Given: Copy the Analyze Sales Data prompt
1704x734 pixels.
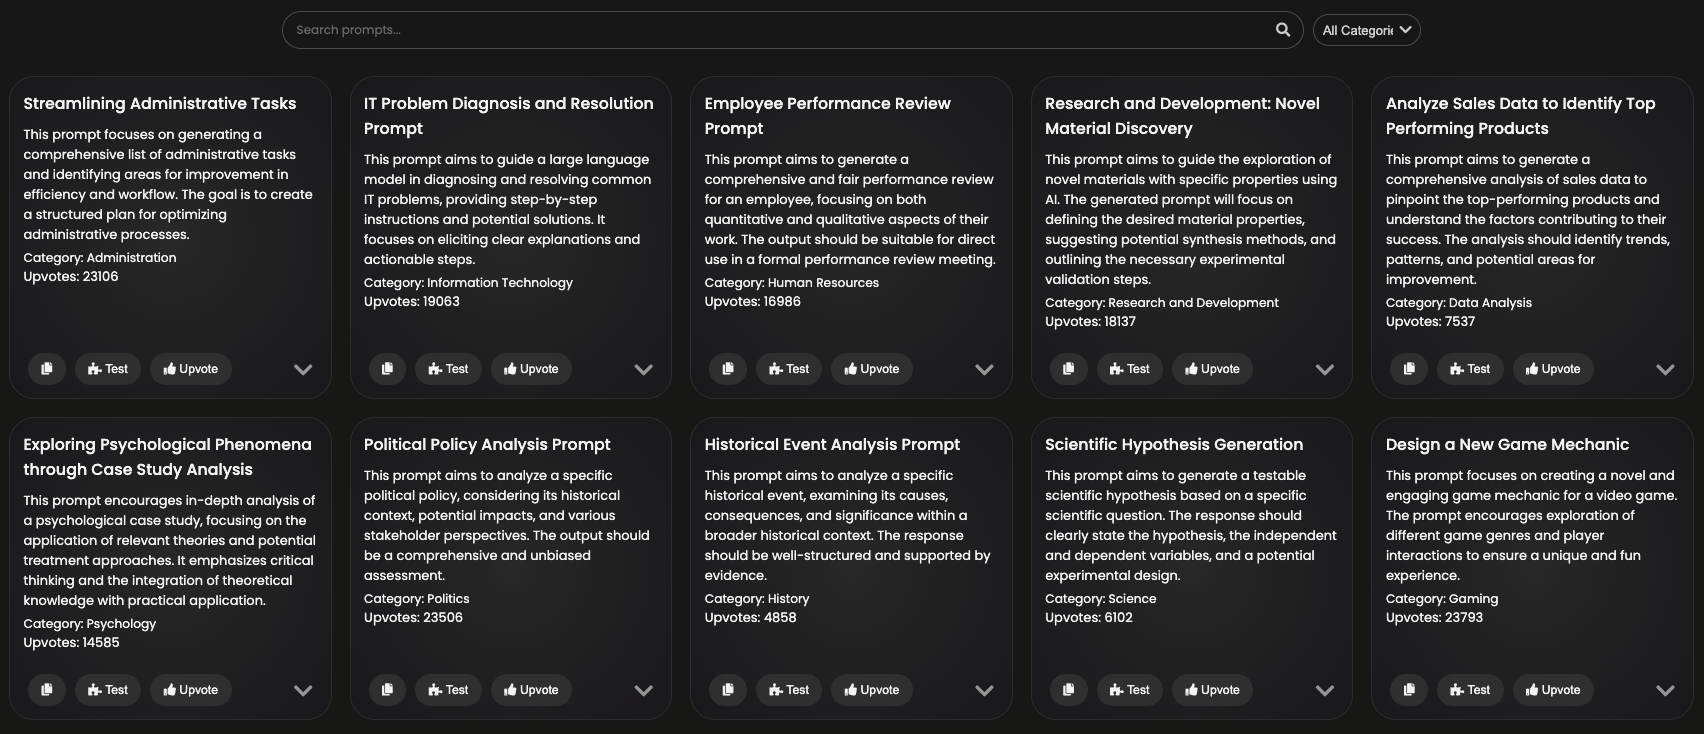Looking at the screenshot, I should pos(1409,369).
